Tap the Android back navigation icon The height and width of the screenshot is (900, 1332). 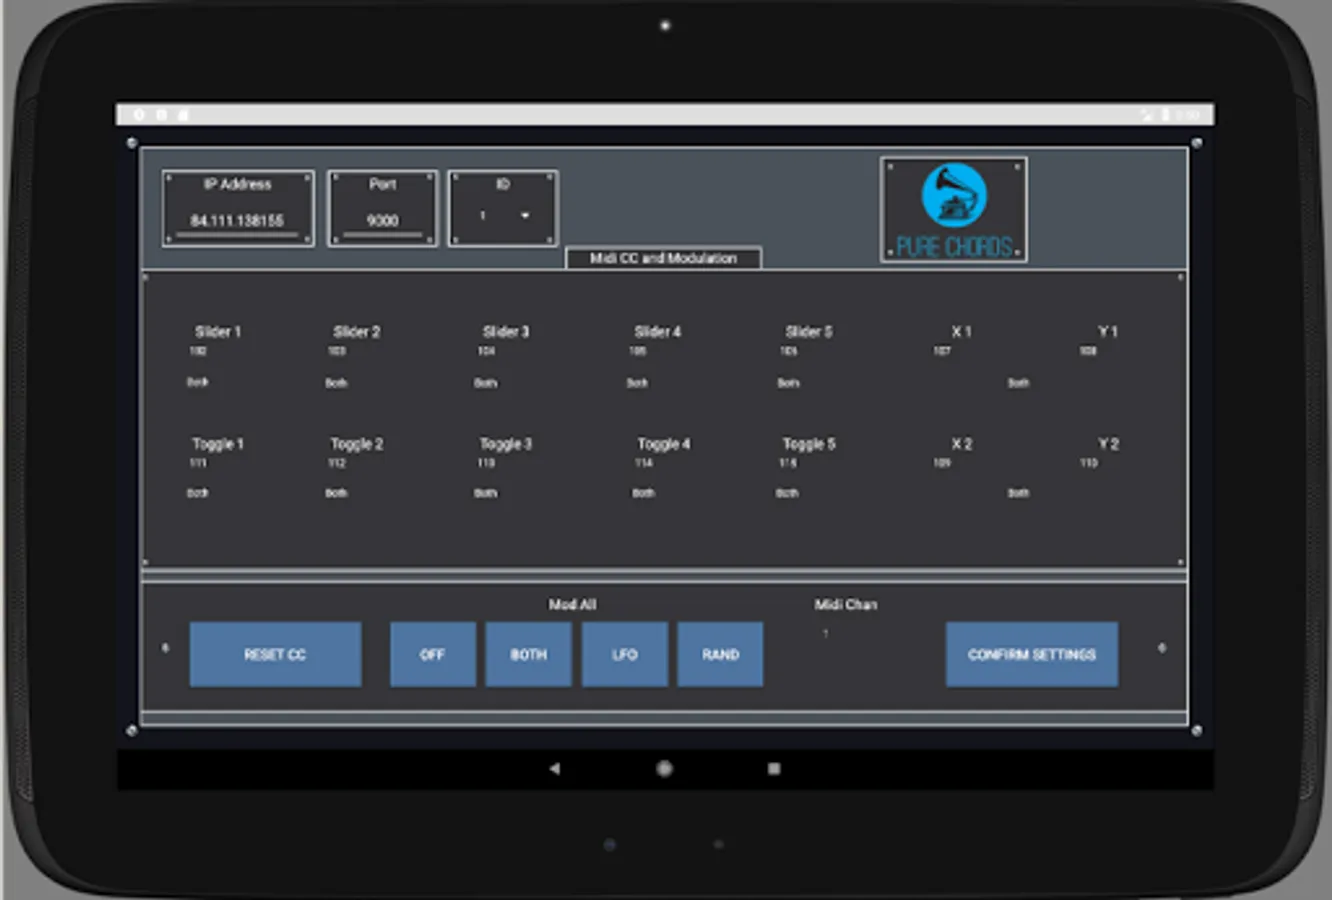[555, 769]
